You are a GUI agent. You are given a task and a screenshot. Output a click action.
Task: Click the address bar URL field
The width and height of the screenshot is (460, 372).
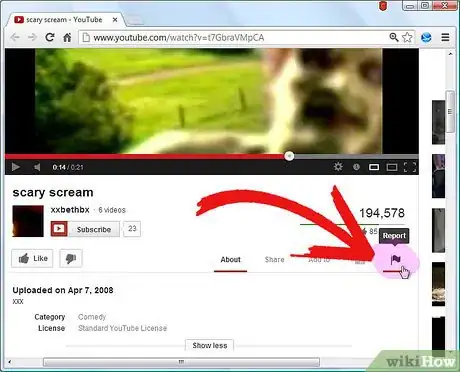point(233,37)
